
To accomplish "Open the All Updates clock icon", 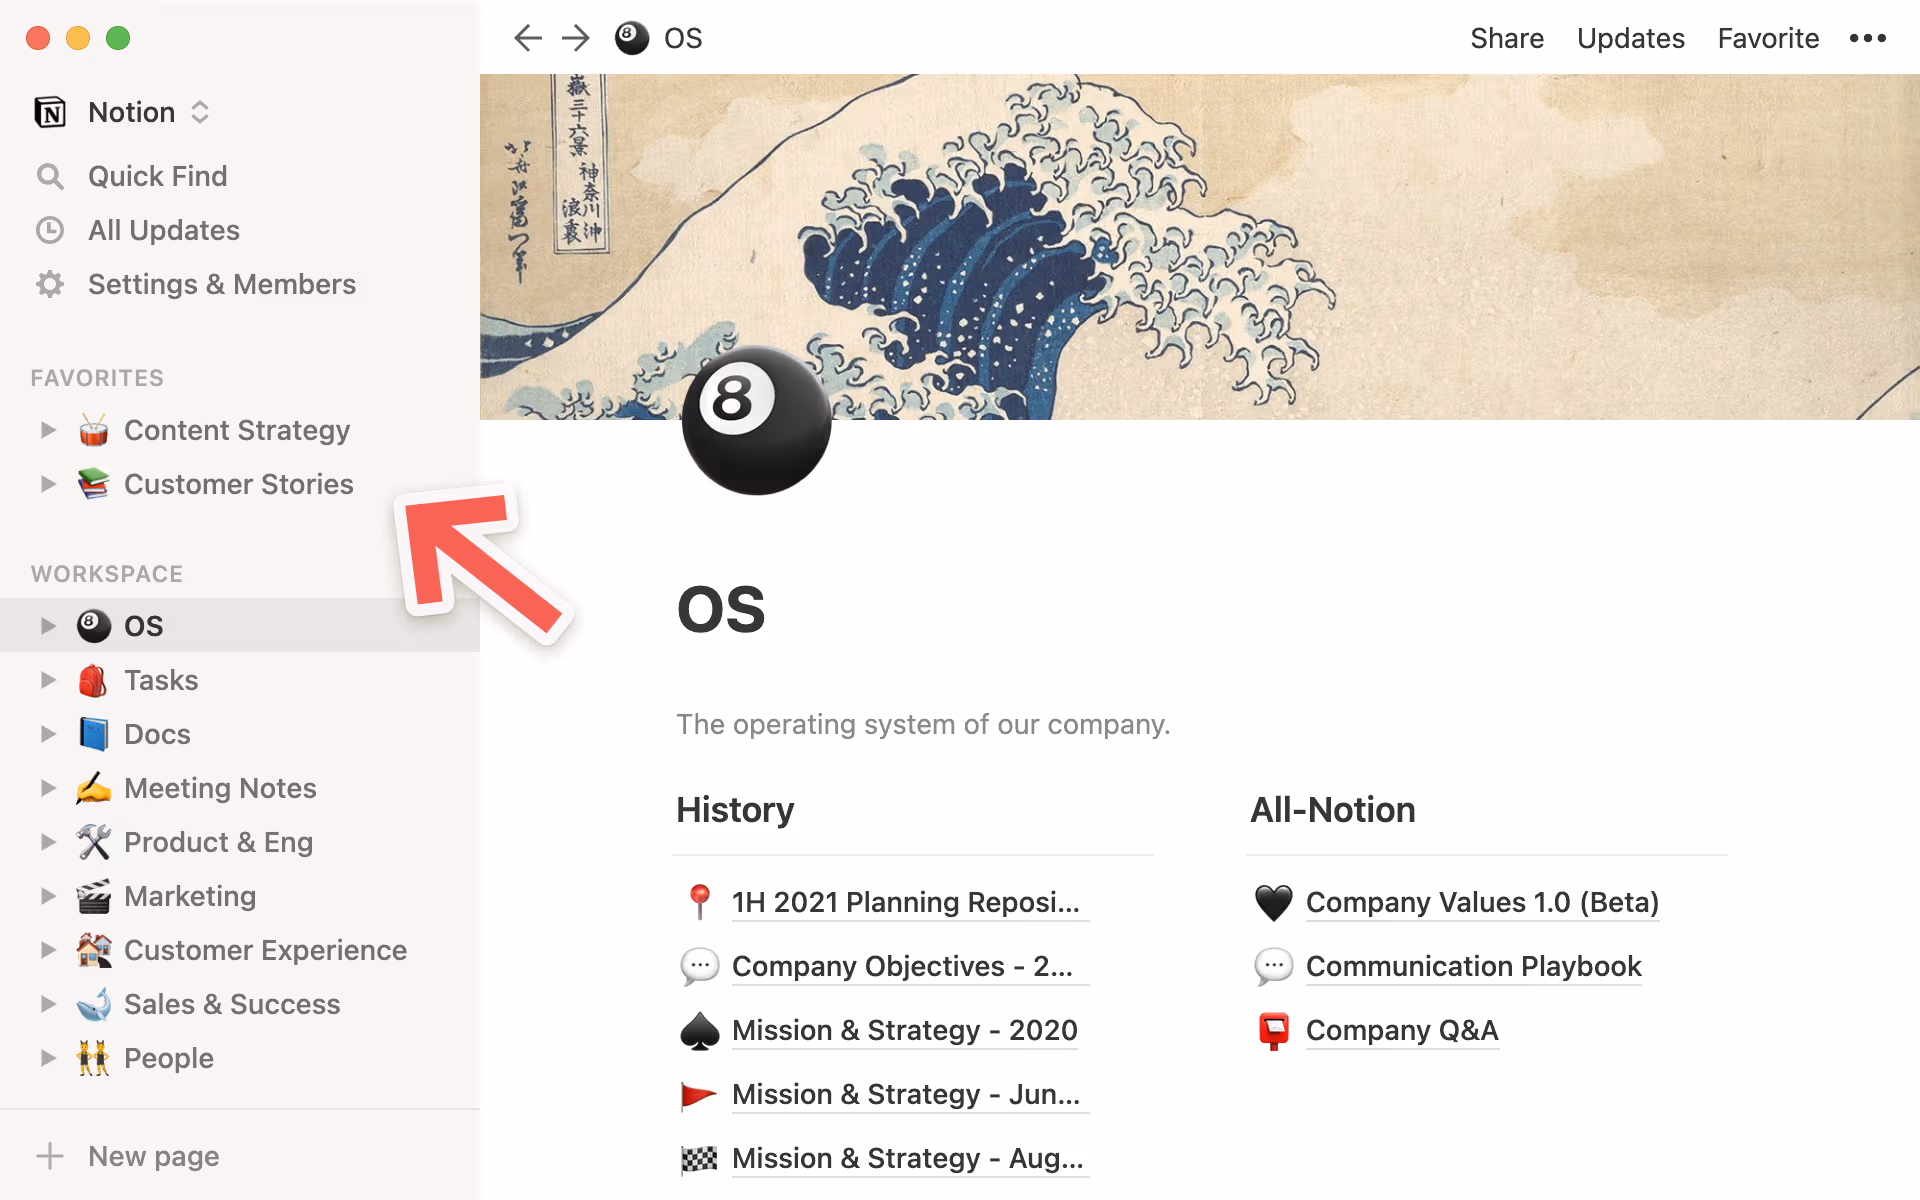I will click(51, 230).
